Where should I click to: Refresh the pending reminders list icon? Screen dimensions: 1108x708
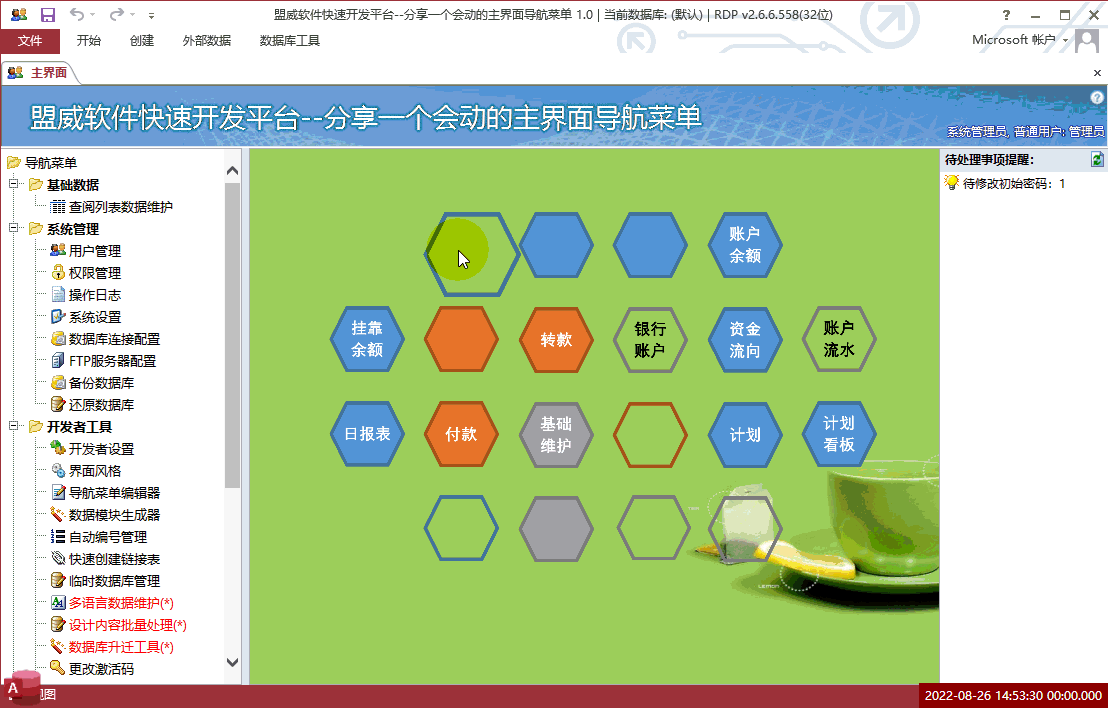pos(1097,160)
